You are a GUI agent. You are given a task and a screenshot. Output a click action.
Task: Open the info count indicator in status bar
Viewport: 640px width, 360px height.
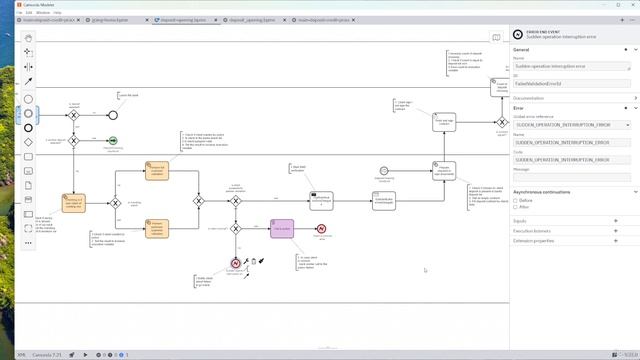tap(124, 355)
